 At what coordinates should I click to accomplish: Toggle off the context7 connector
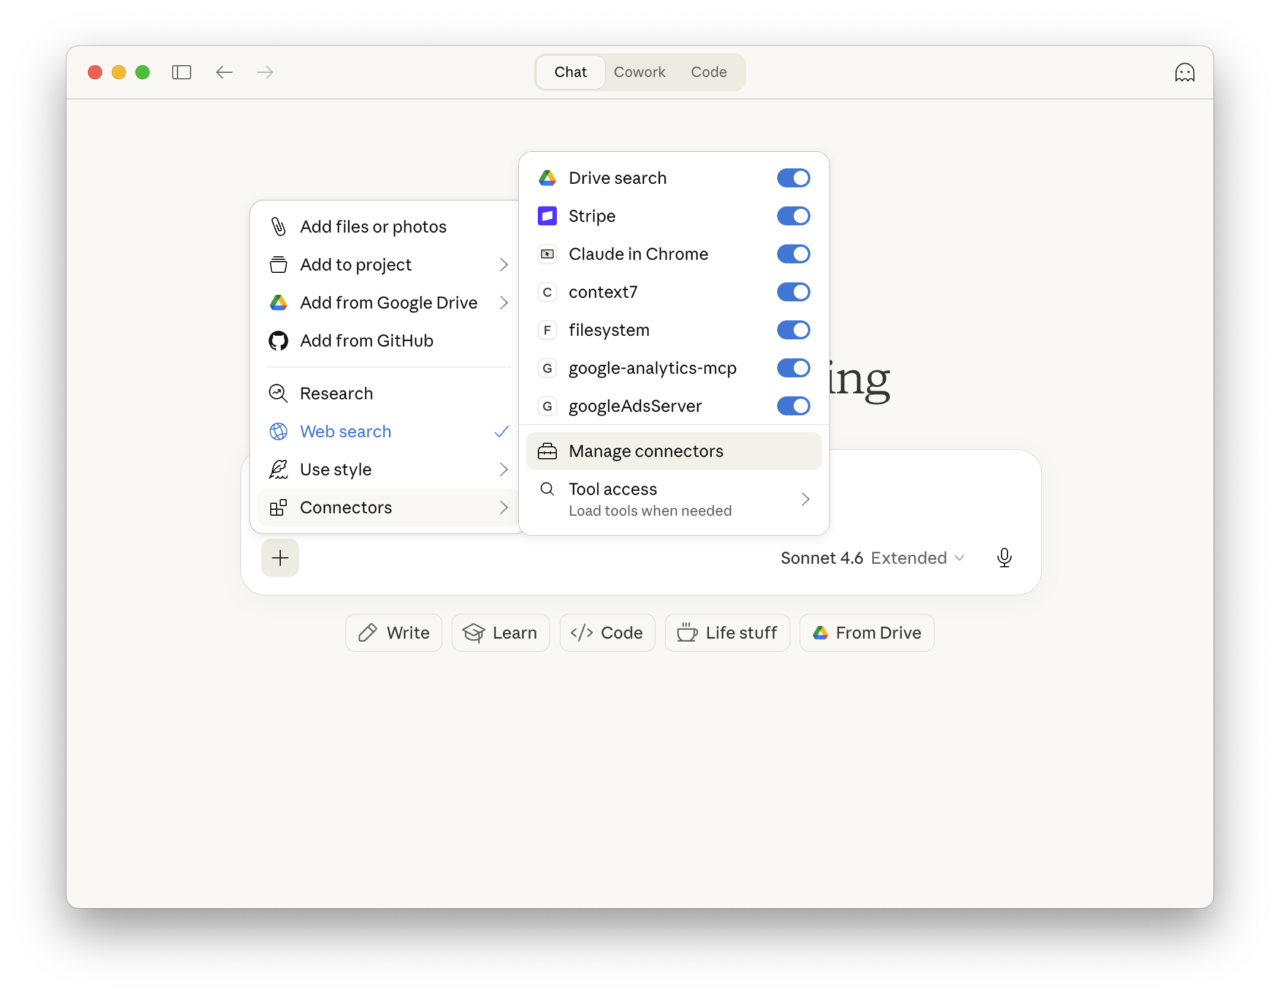[793, 291]
